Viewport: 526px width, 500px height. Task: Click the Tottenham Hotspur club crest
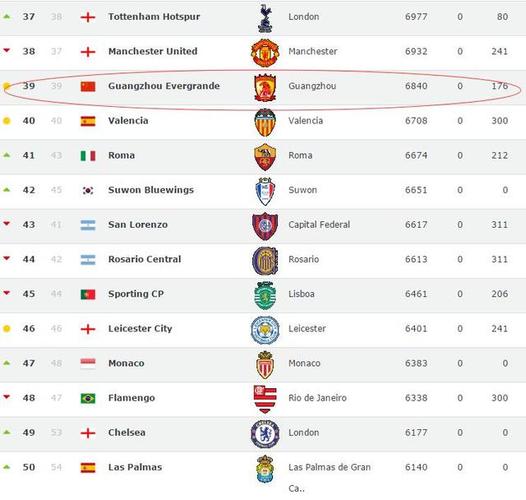[x=265, y=18]
